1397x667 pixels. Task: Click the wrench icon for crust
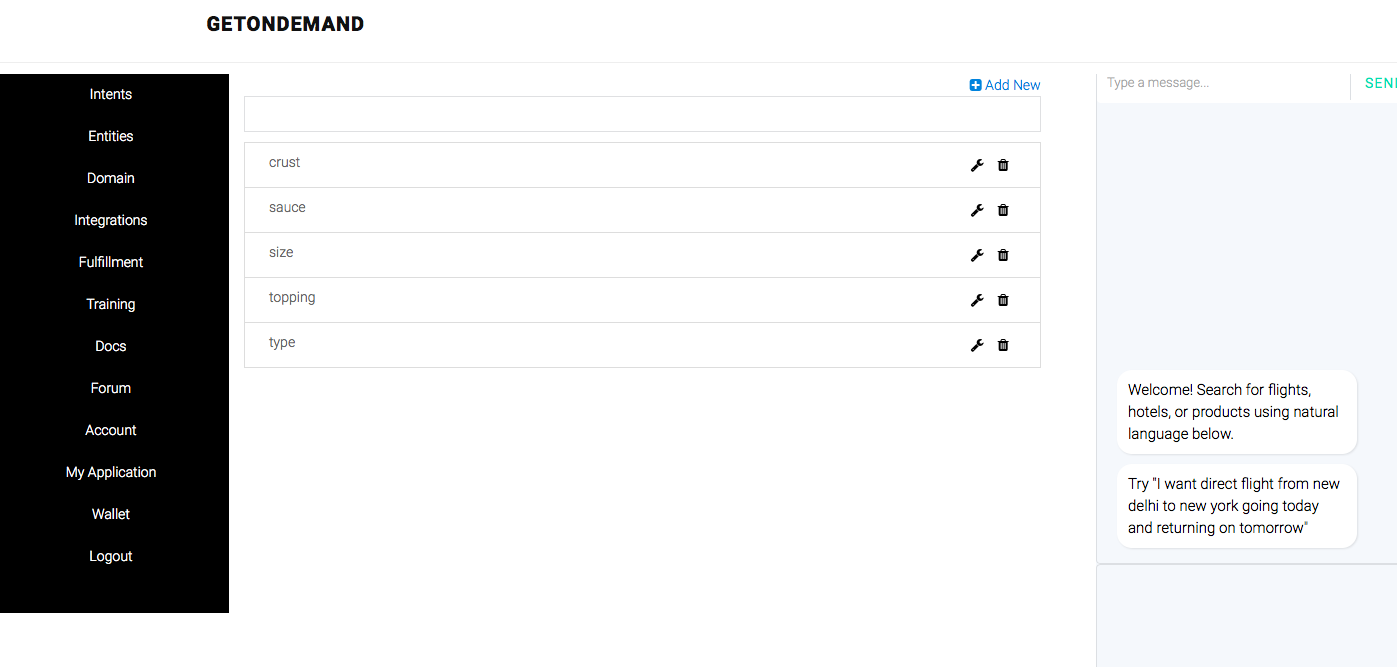pyautogui.click(x=977, y=165)
